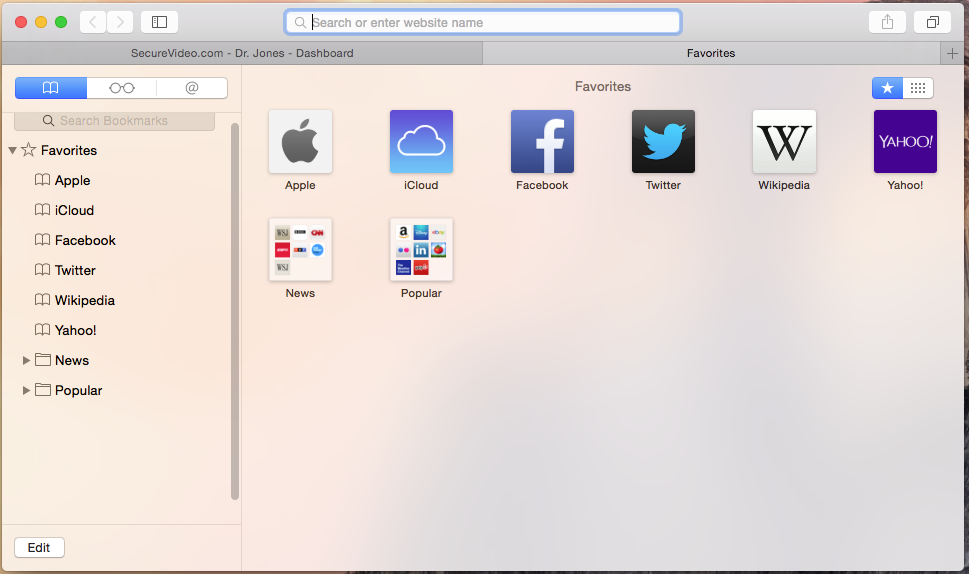Switch to Top Sites grid view
969x574 pixels.
[x=918, y=88]
